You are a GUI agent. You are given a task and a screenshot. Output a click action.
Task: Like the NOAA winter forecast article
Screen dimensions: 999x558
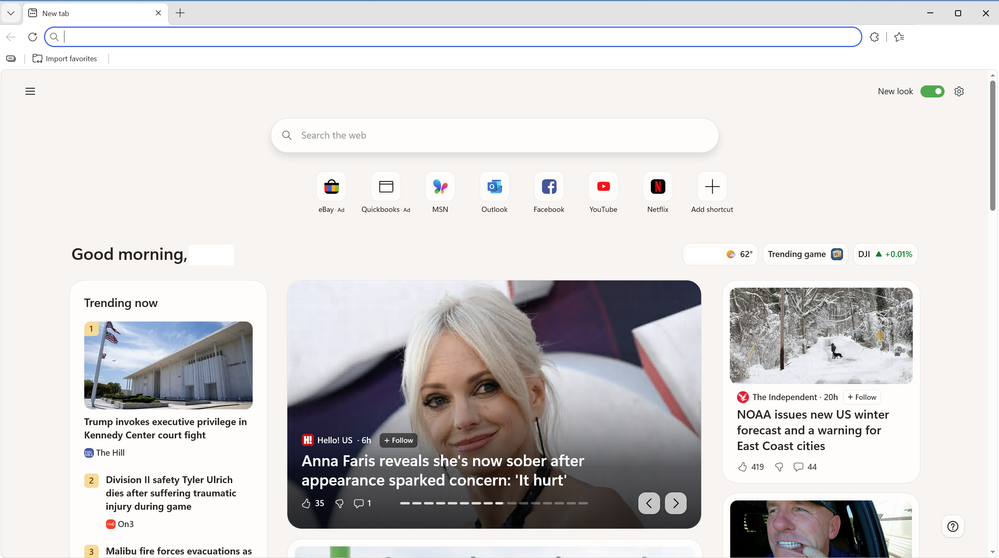click(751, 467)
